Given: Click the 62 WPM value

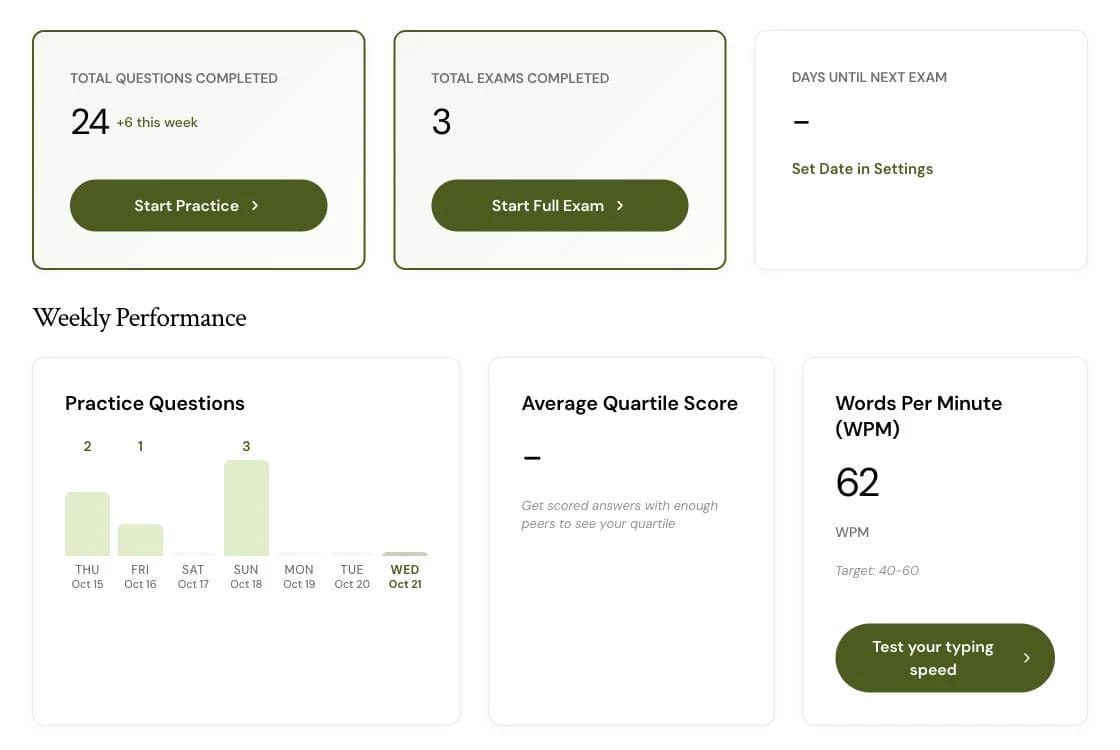Looking at the screenshot, I should [x=857, y=483].
